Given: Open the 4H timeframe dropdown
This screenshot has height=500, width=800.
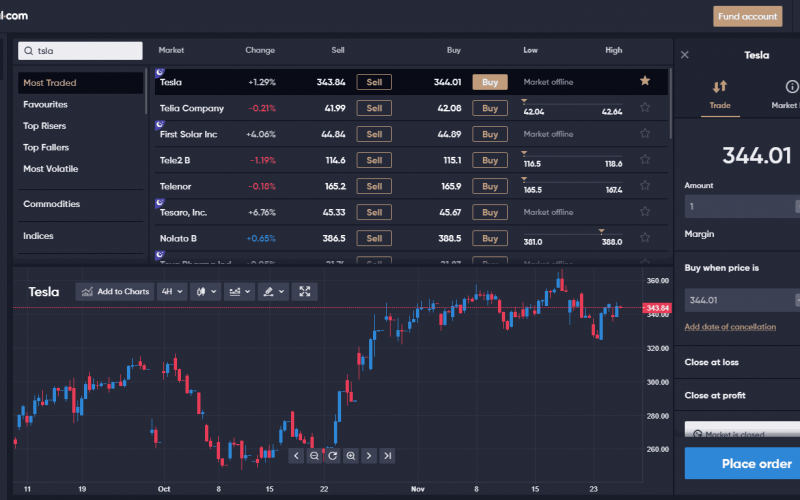Looking at the screenshot, I should pos(172,292).
